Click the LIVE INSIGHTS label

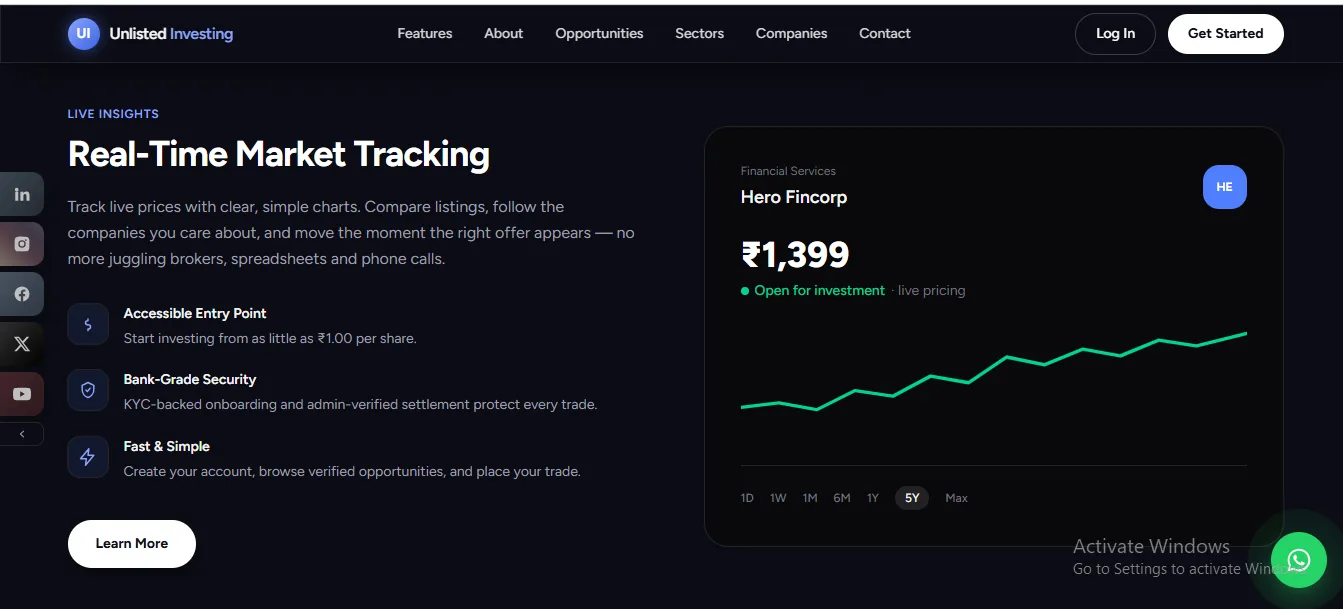tap(113, 114)
